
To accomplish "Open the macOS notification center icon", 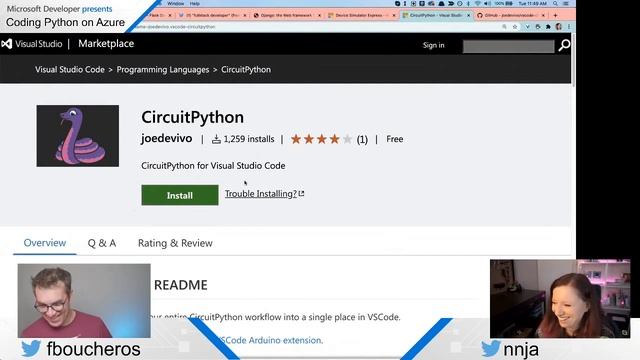I will 566,3.
